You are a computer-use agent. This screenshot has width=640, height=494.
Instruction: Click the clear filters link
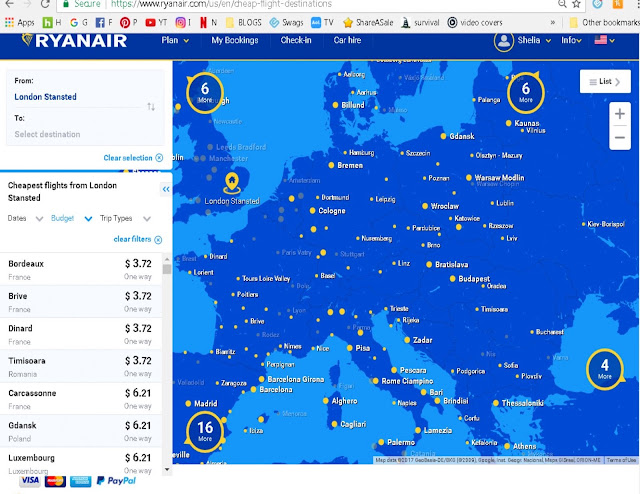(138, 239)
